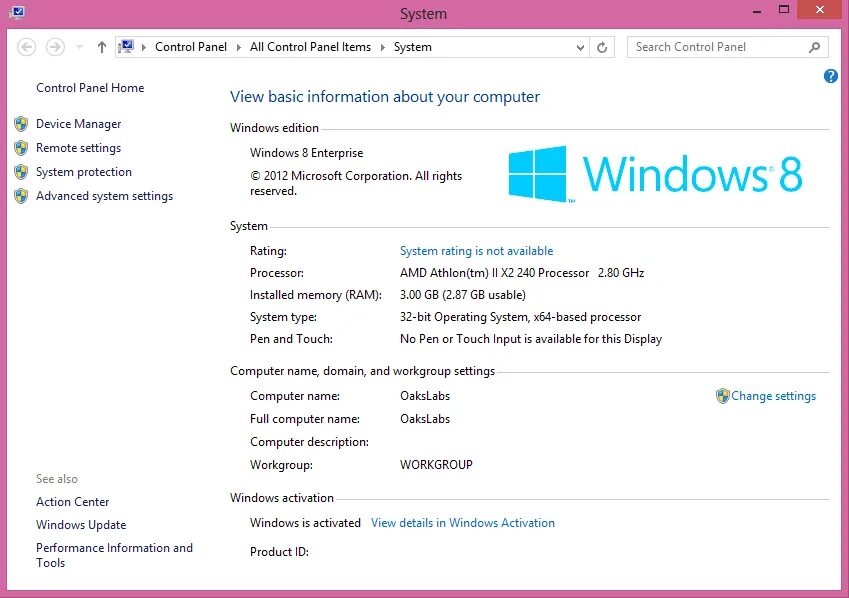Image resolution: width=849 pixels, height=598 pixels.
Task: Open address bar history dropdown
Action: point(580,48)
